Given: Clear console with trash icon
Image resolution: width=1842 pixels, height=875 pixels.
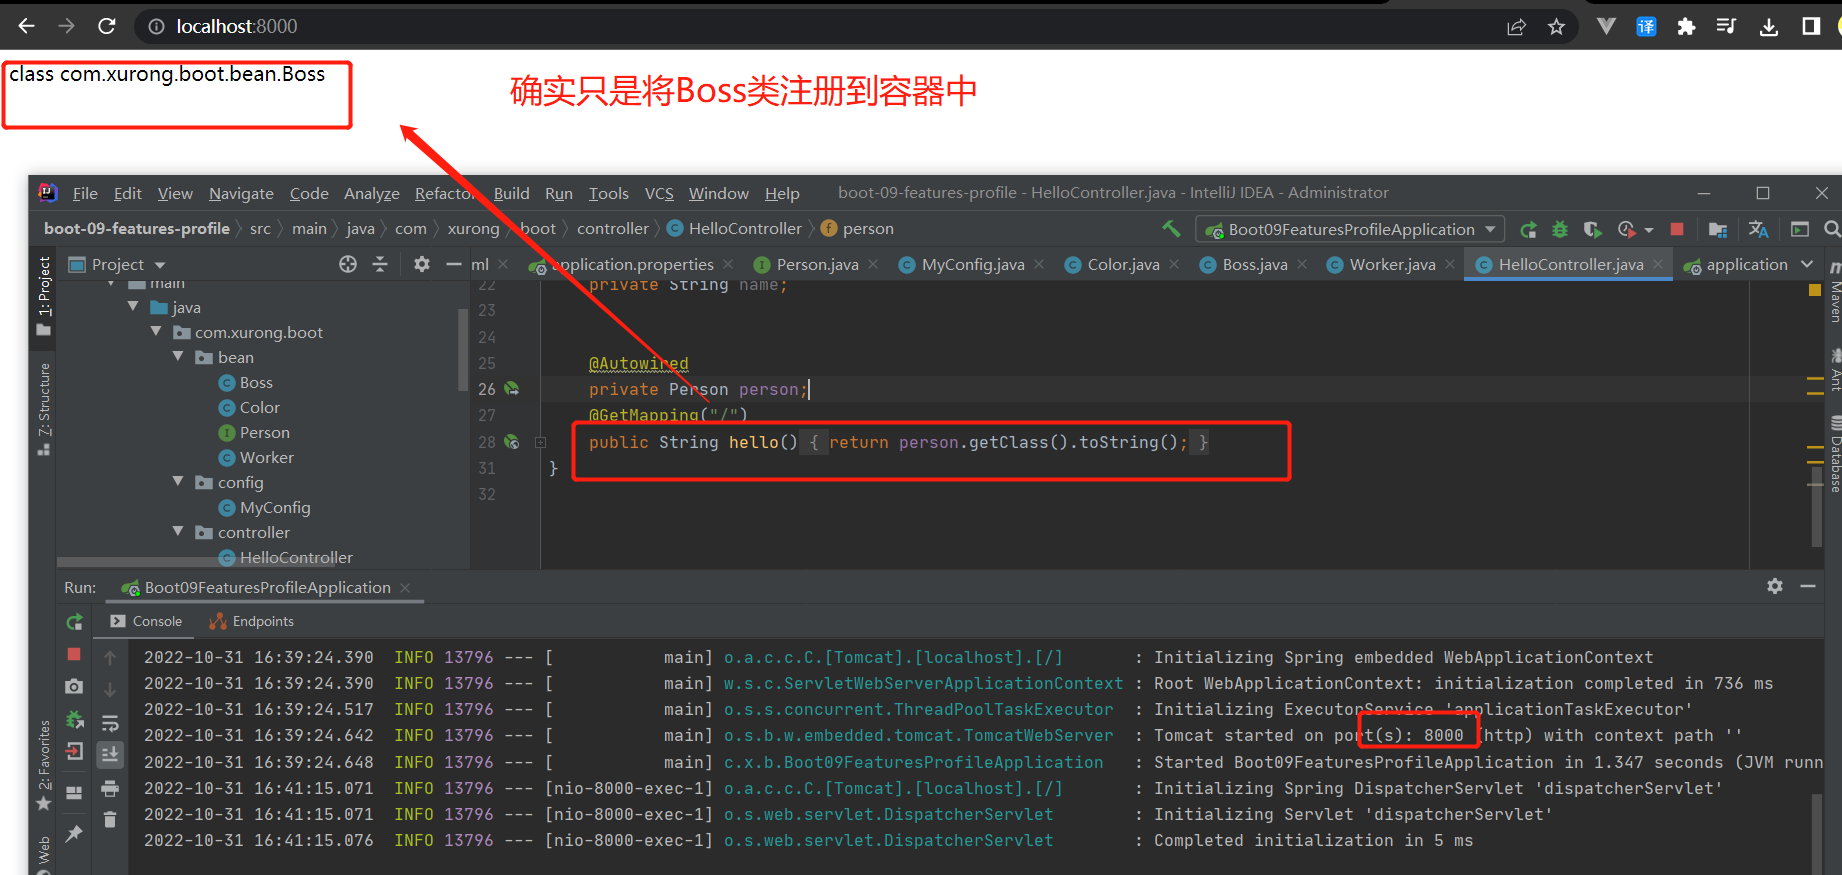Looking at the screenshot, I should [x=110, y=820].
